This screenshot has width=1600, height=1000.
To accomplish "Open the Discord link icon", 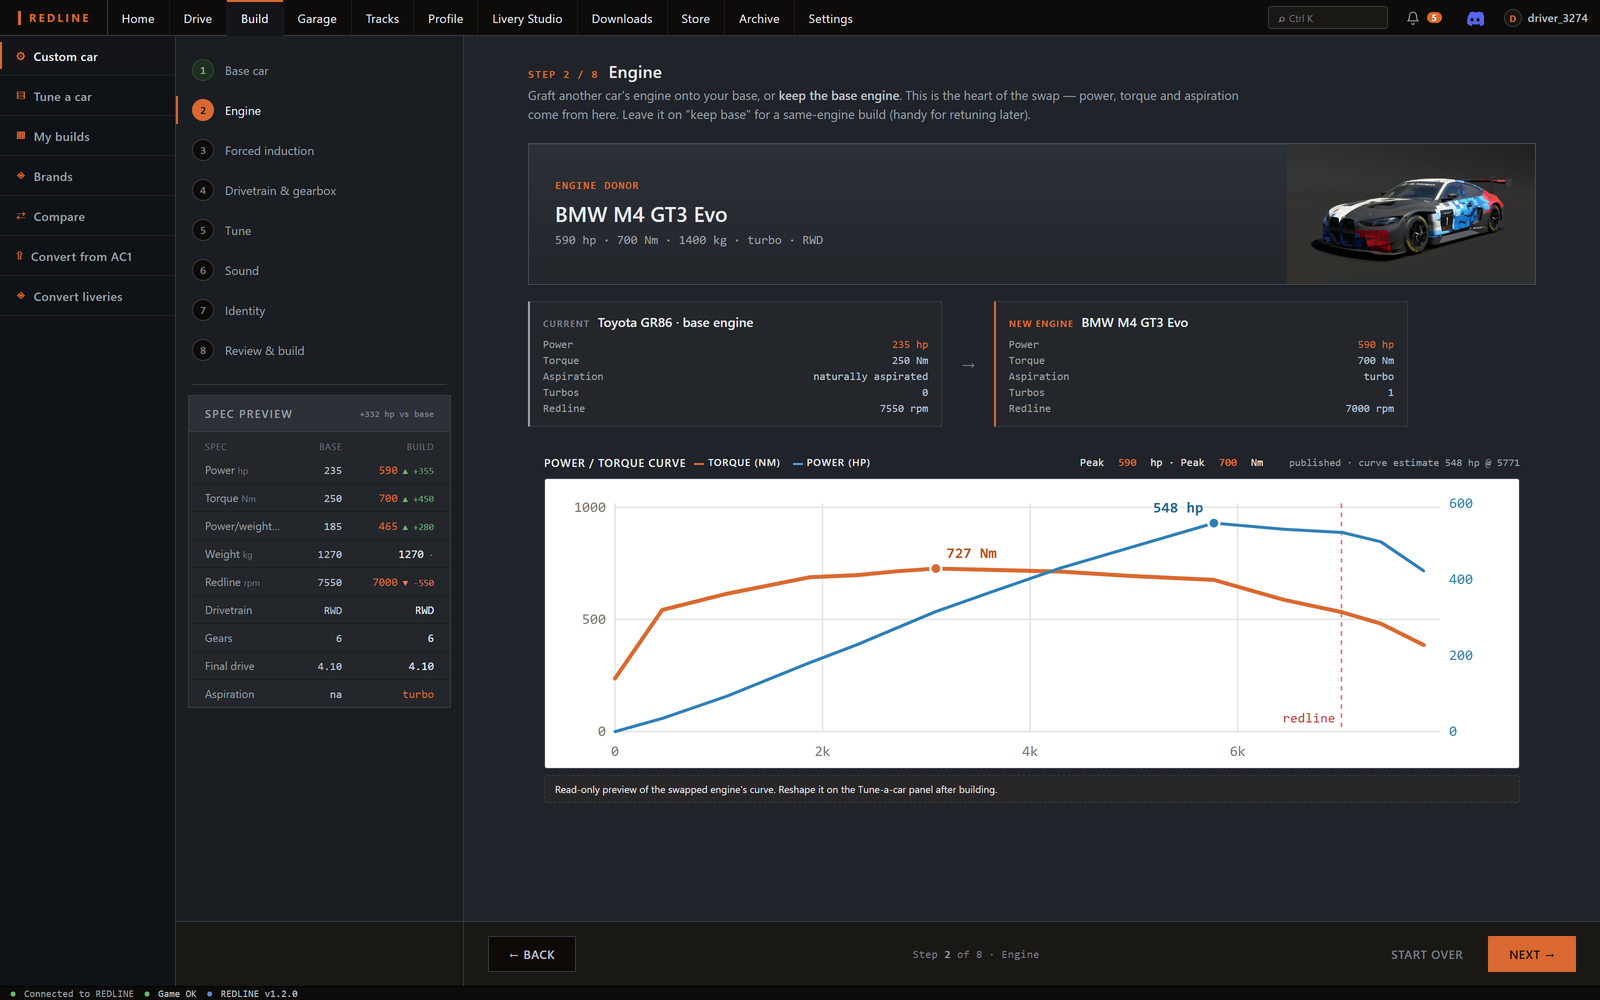I will [1475, 18].
